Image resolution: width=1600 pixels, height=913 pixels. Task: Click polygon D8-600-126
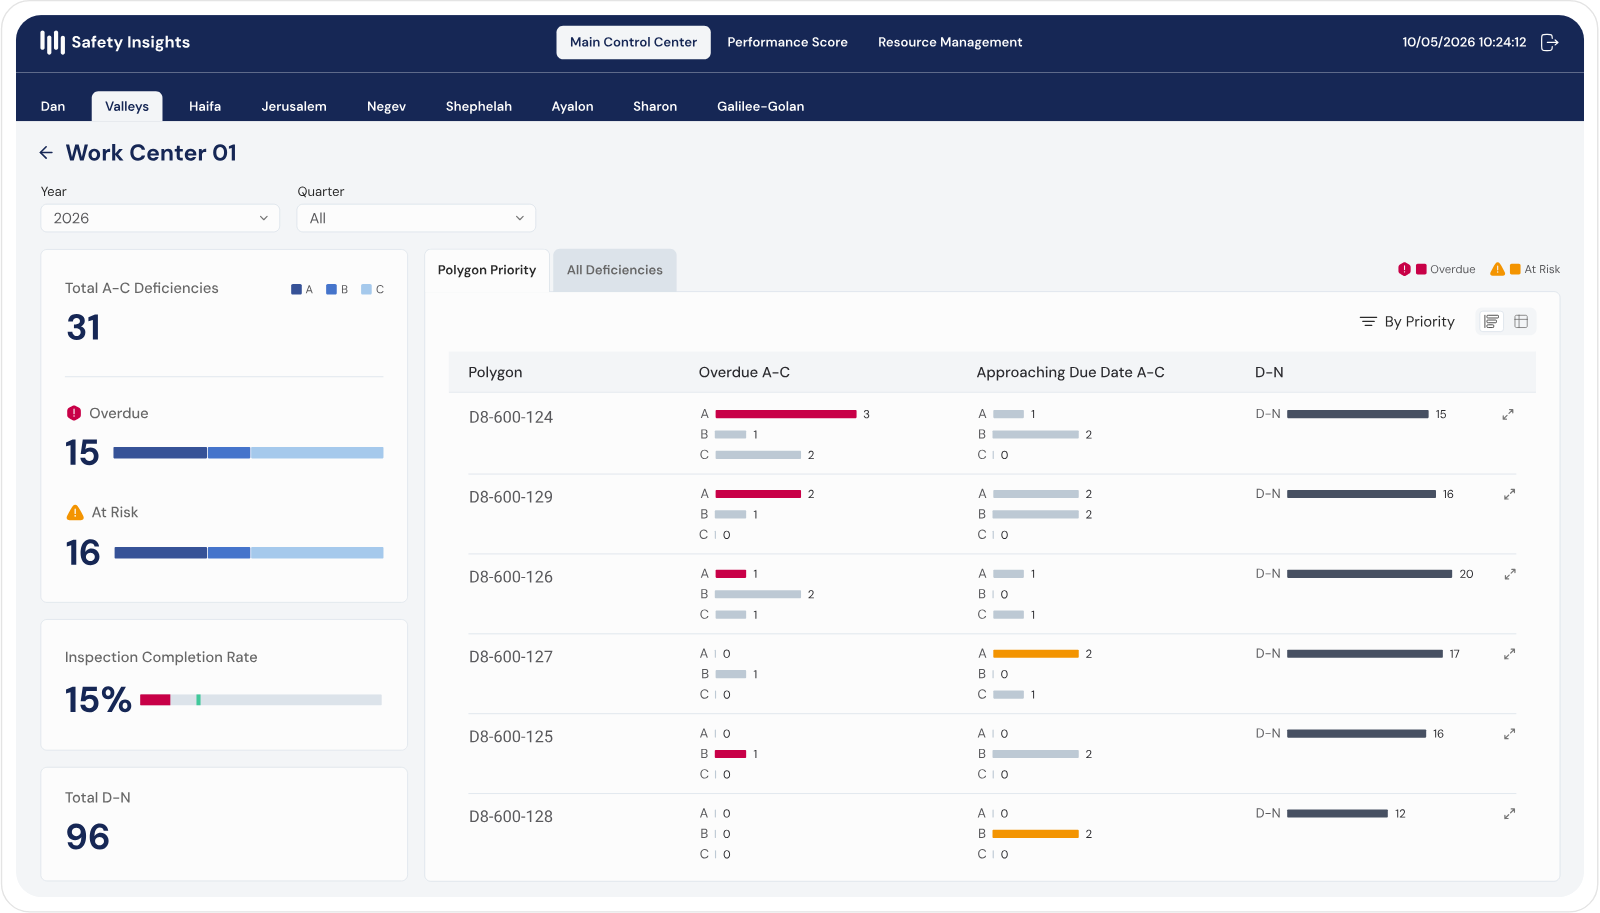(511, 577)
